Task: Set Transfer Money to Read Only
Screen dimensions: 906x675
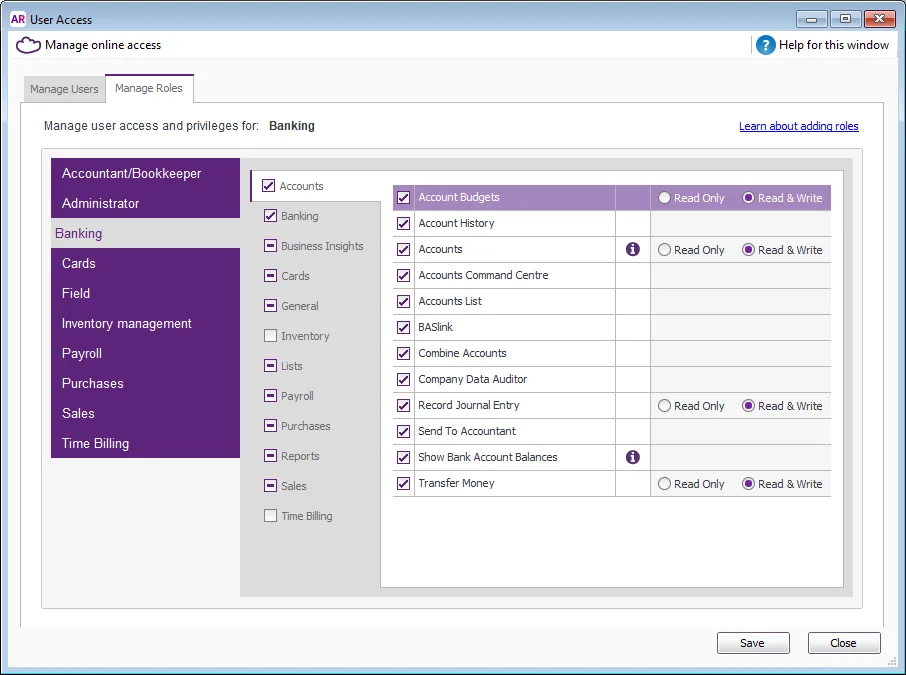Action: click(664, 484)
